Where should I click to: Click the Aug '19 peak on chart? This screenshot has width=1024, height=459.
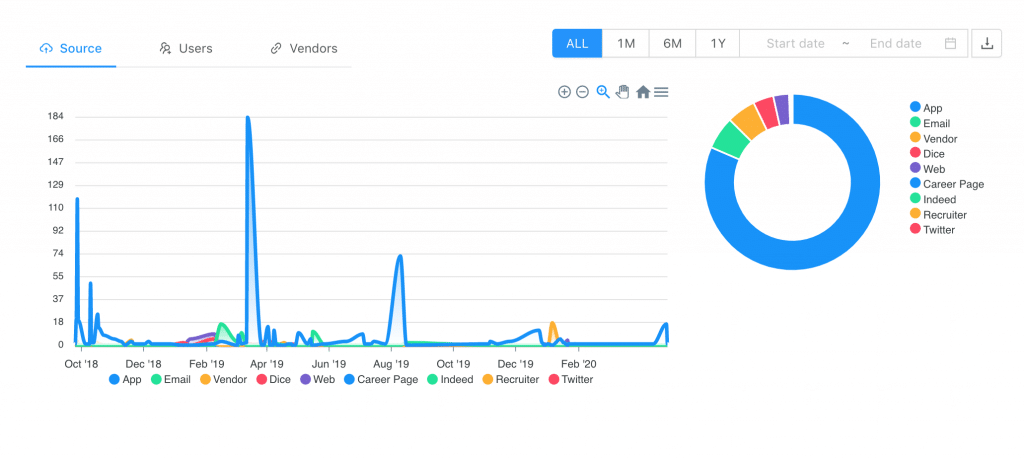(x=400, y=256)
